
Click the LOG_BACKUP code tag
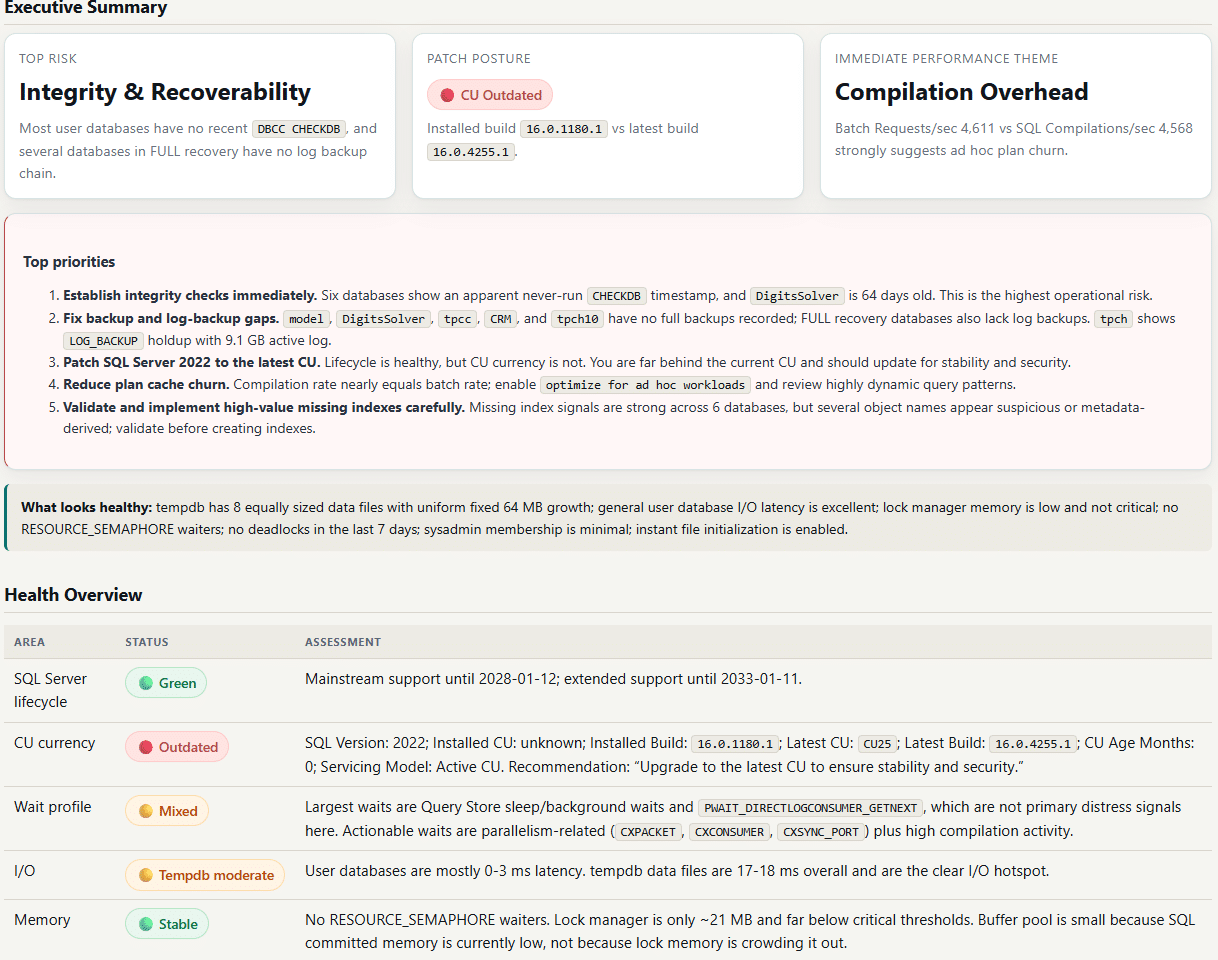(x=103, y=342)
